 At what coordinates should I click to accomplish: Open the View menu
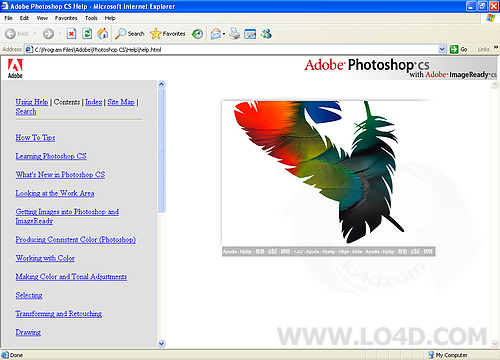coord(42,18)
